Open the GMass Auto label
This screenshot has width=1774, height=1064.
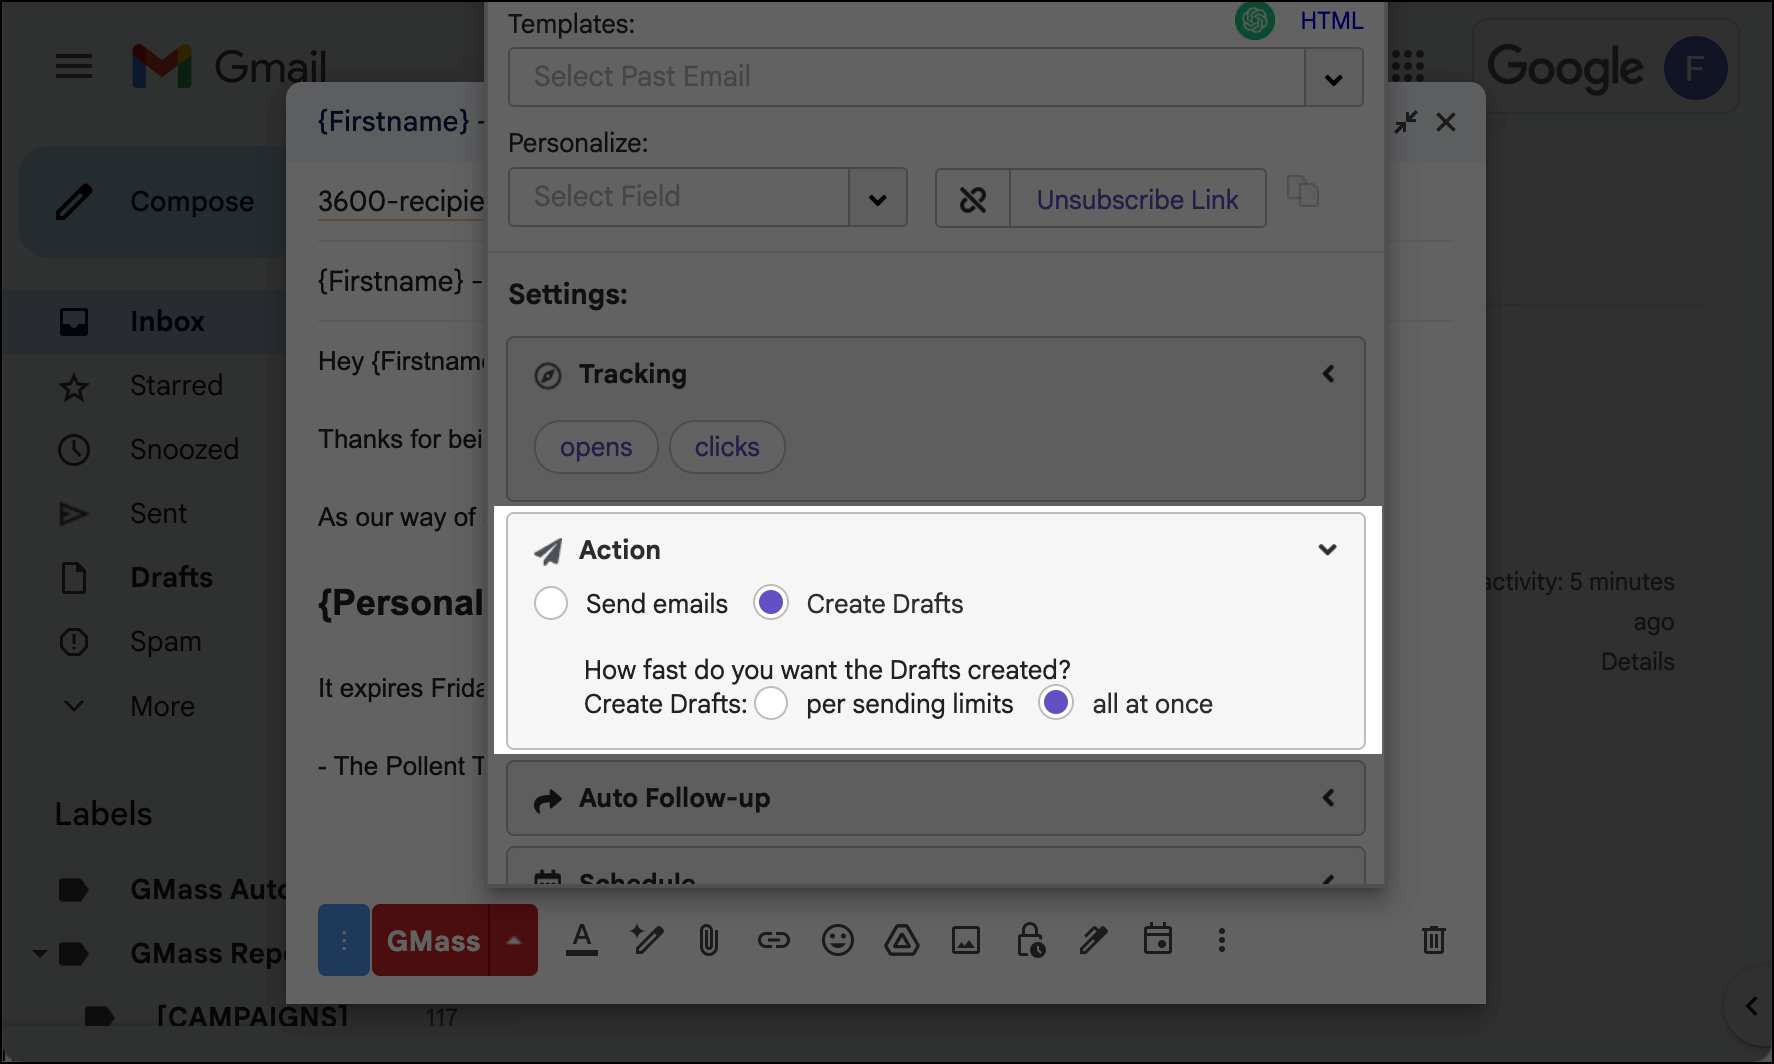pyautogui.click(x=208, y=890)
